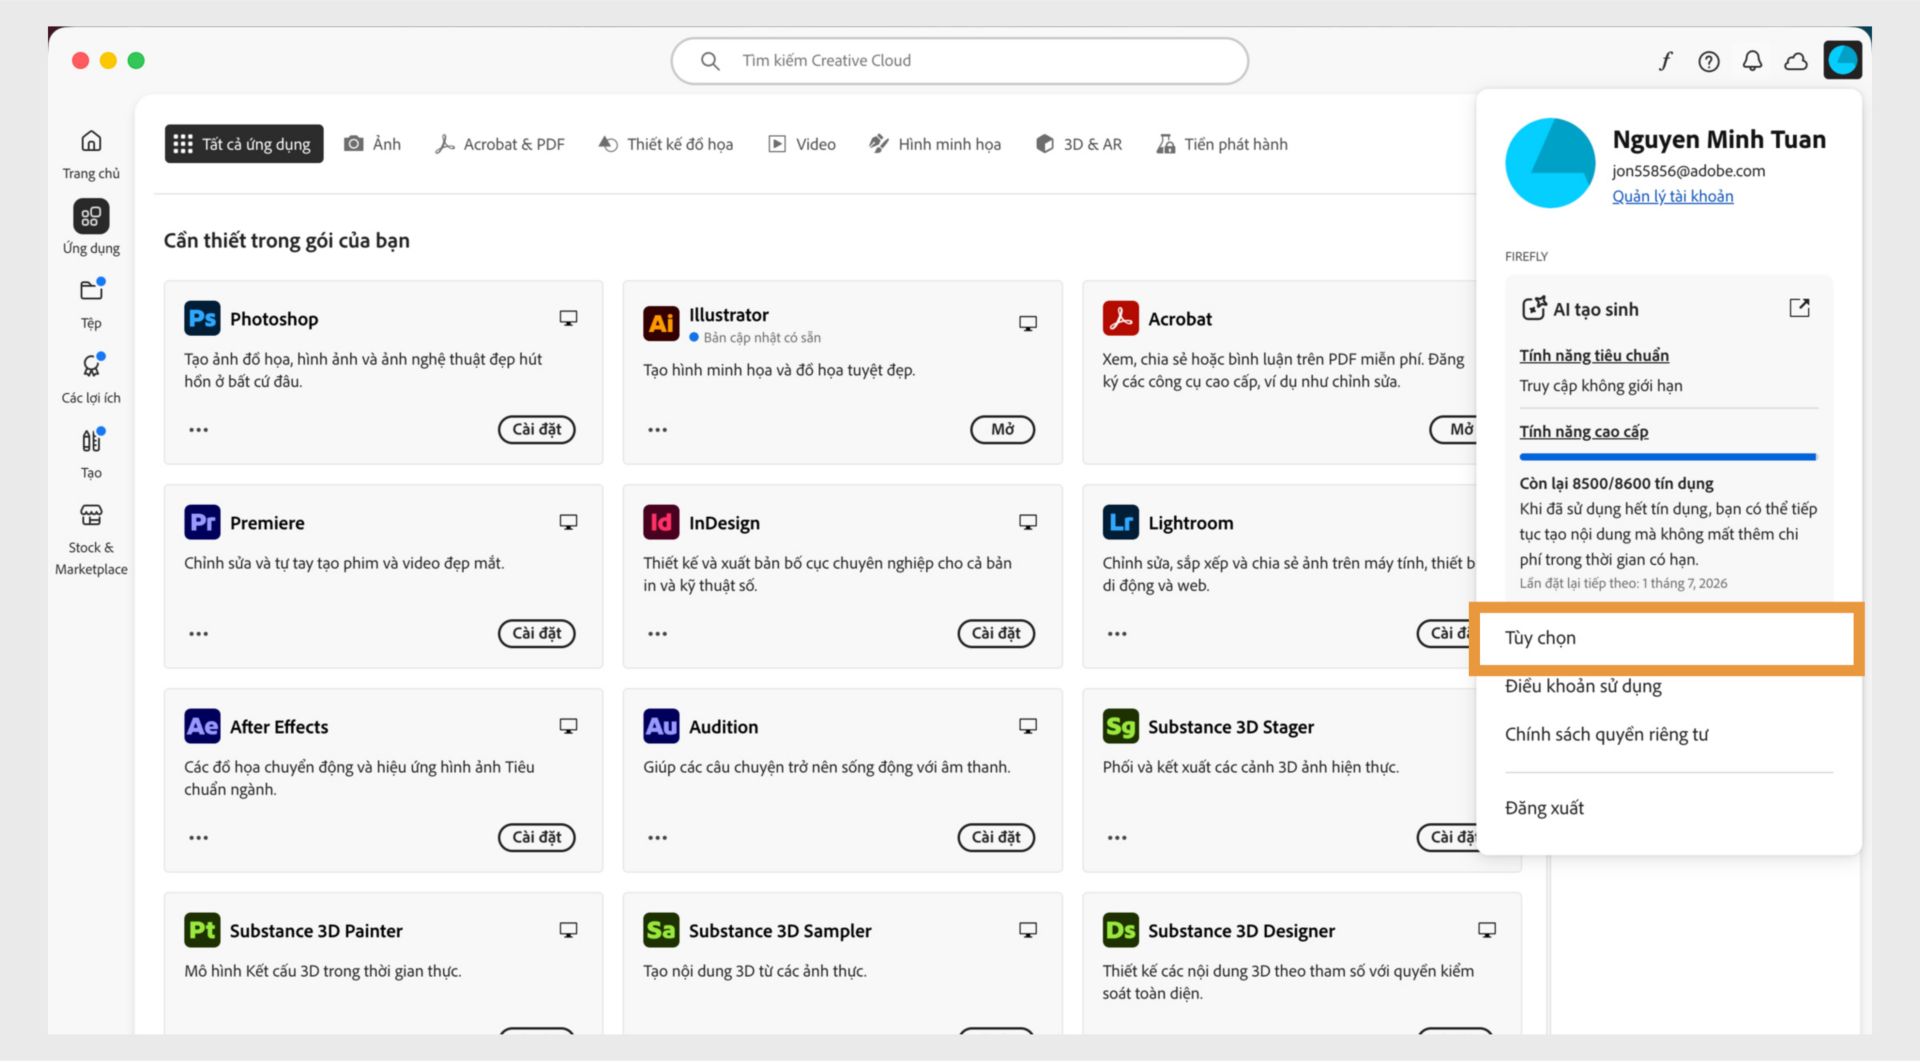Switch to the Video tab
This screenshot has height=1062, width=1920.
[802, 144]
